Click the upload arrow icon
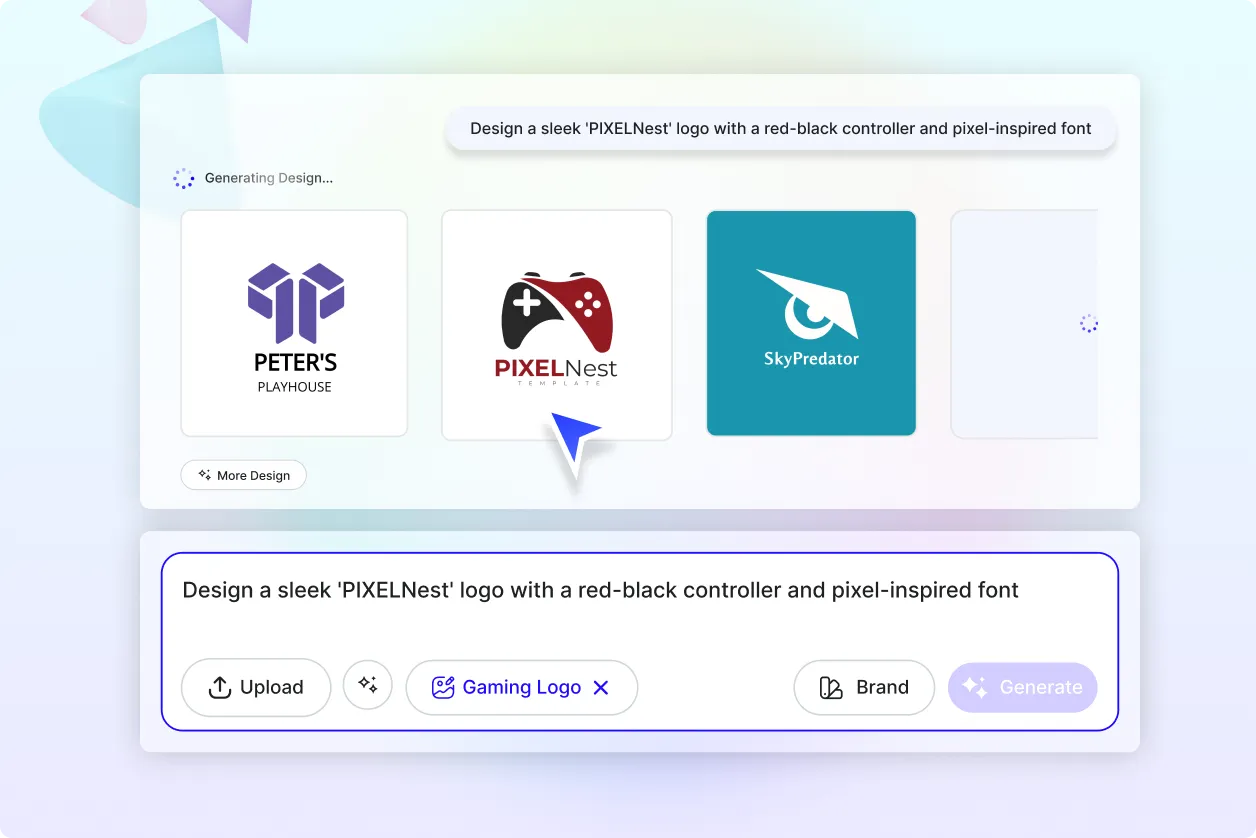Screen dimensions: 1256x838 (219, 688)
